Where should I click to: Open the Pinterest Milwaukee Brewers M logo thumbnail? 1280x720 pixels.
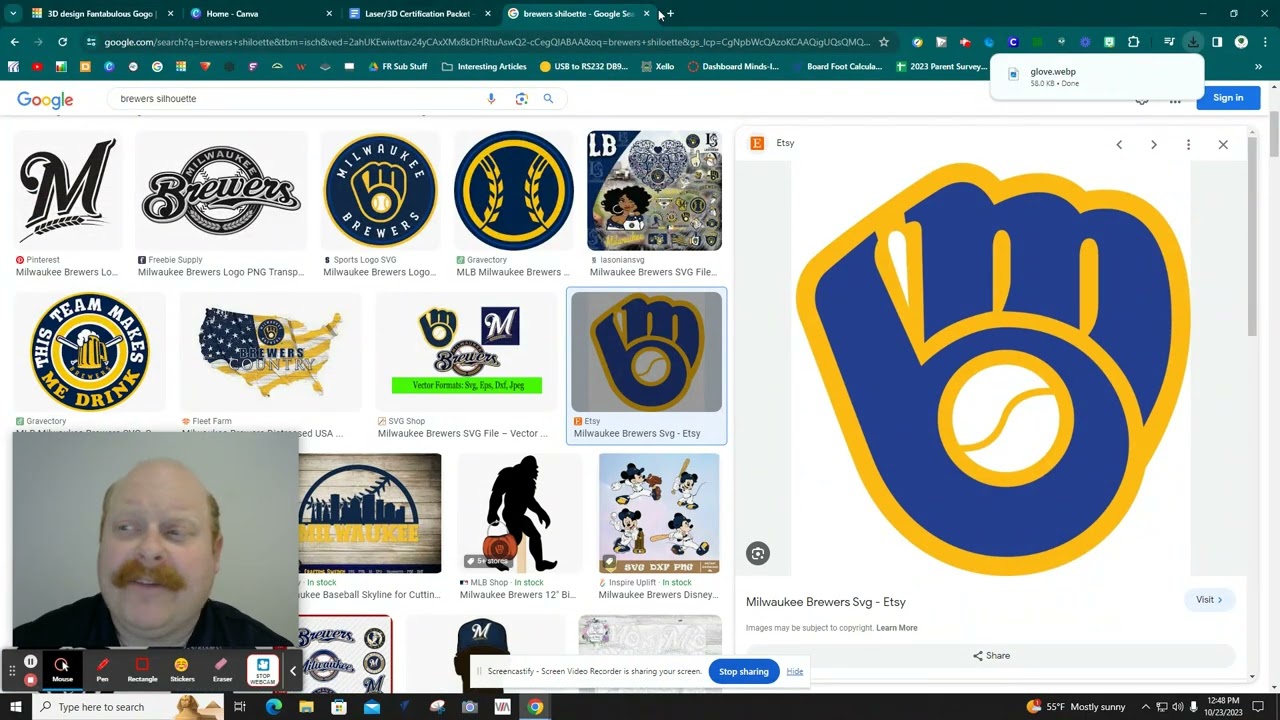(67, 190)
